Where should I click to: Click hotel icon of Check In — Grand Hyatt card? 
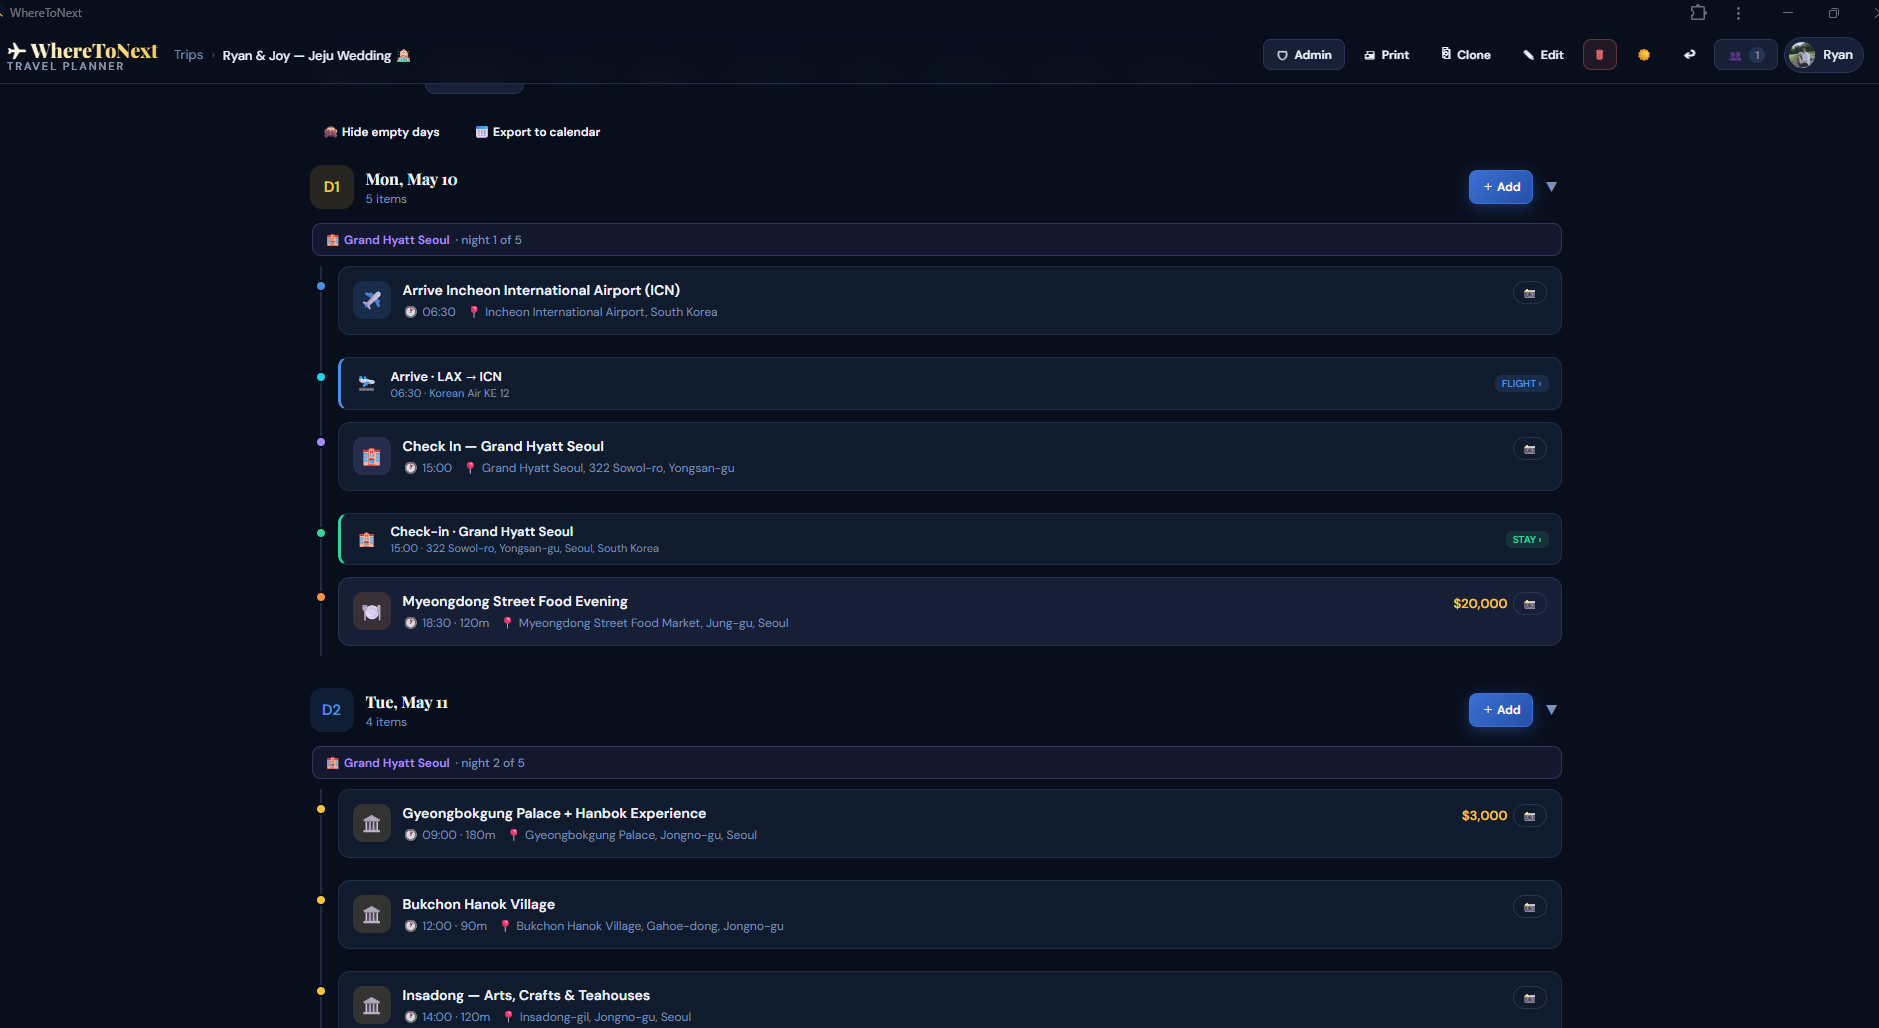(x=372, y=457)
